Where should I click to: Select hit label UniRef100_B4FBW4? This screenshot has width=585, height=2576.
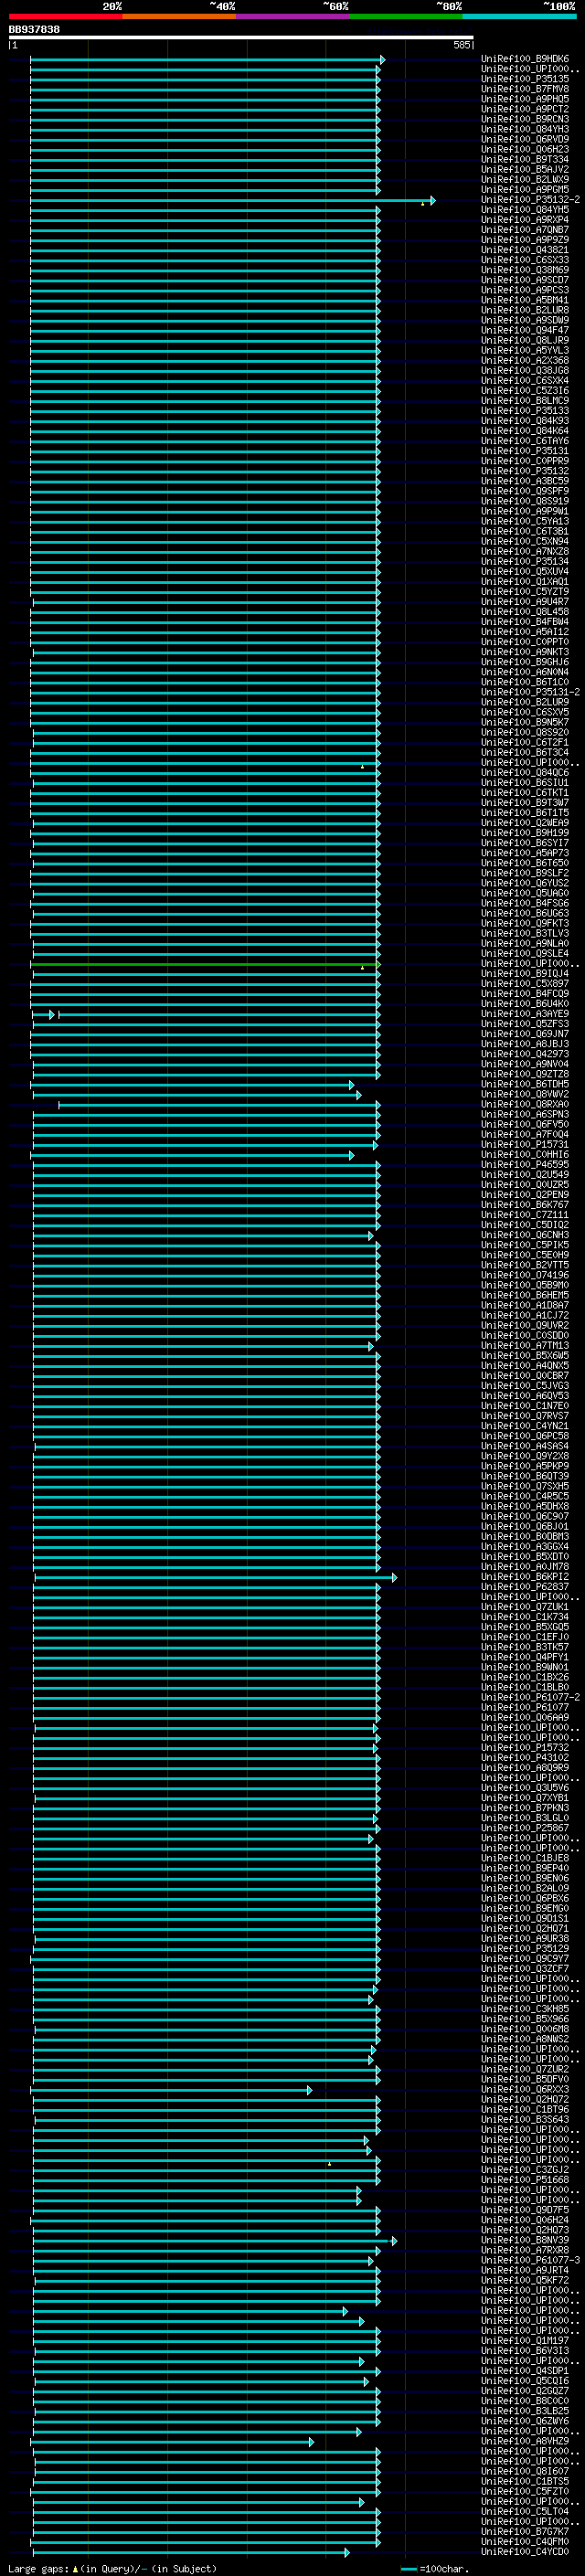(x=525, y=622)
